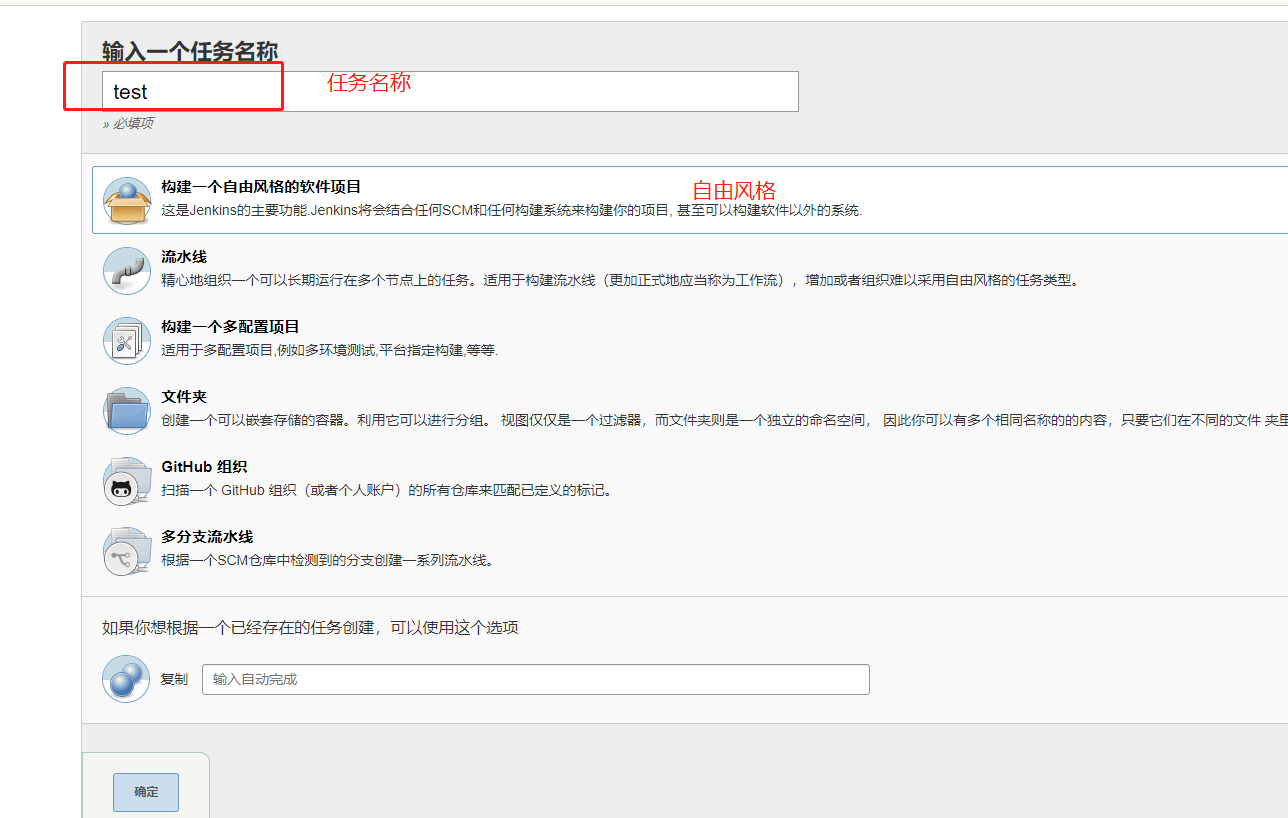
Task: Select 构建一个多配置项目 title
Action: (230, 327)
